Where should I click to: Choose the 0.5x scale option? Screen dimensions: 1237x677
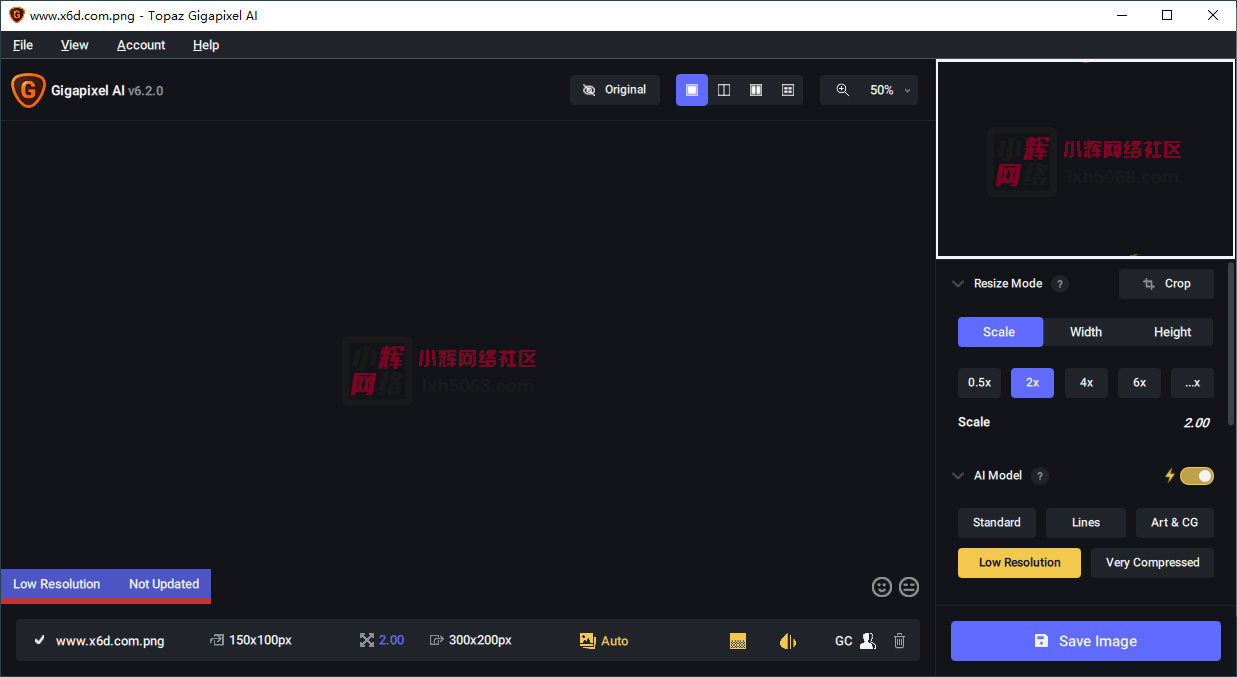[x=979, y=383]
